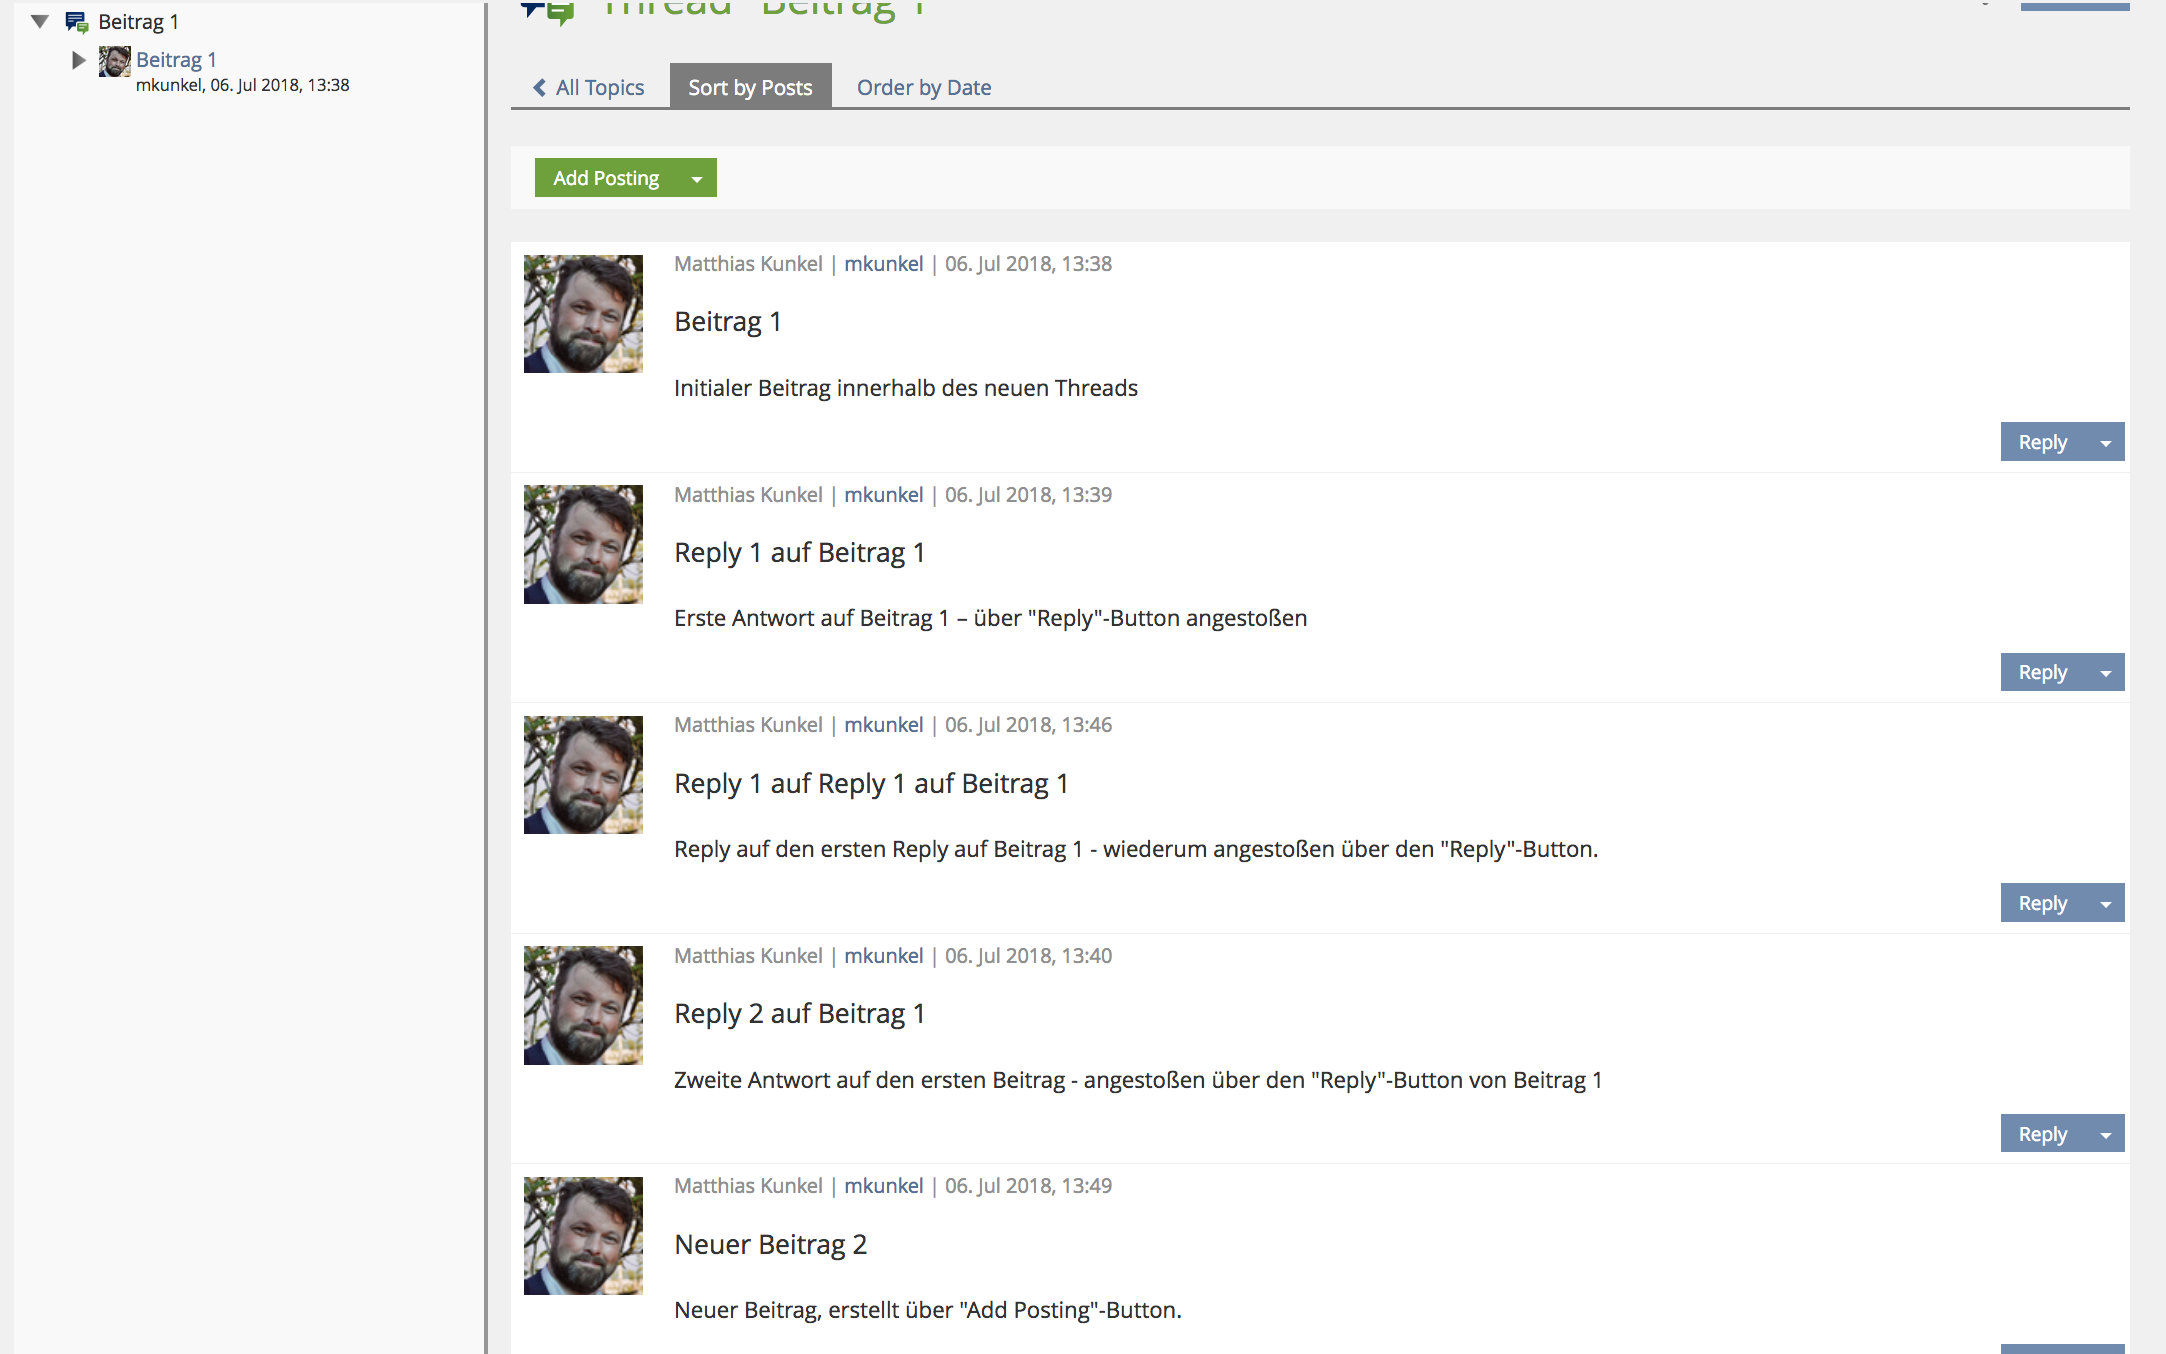This screenshot has width=2166, height=1354.
Task: Click the avatar of the 13:38 posting
Action: coord(583,314)
